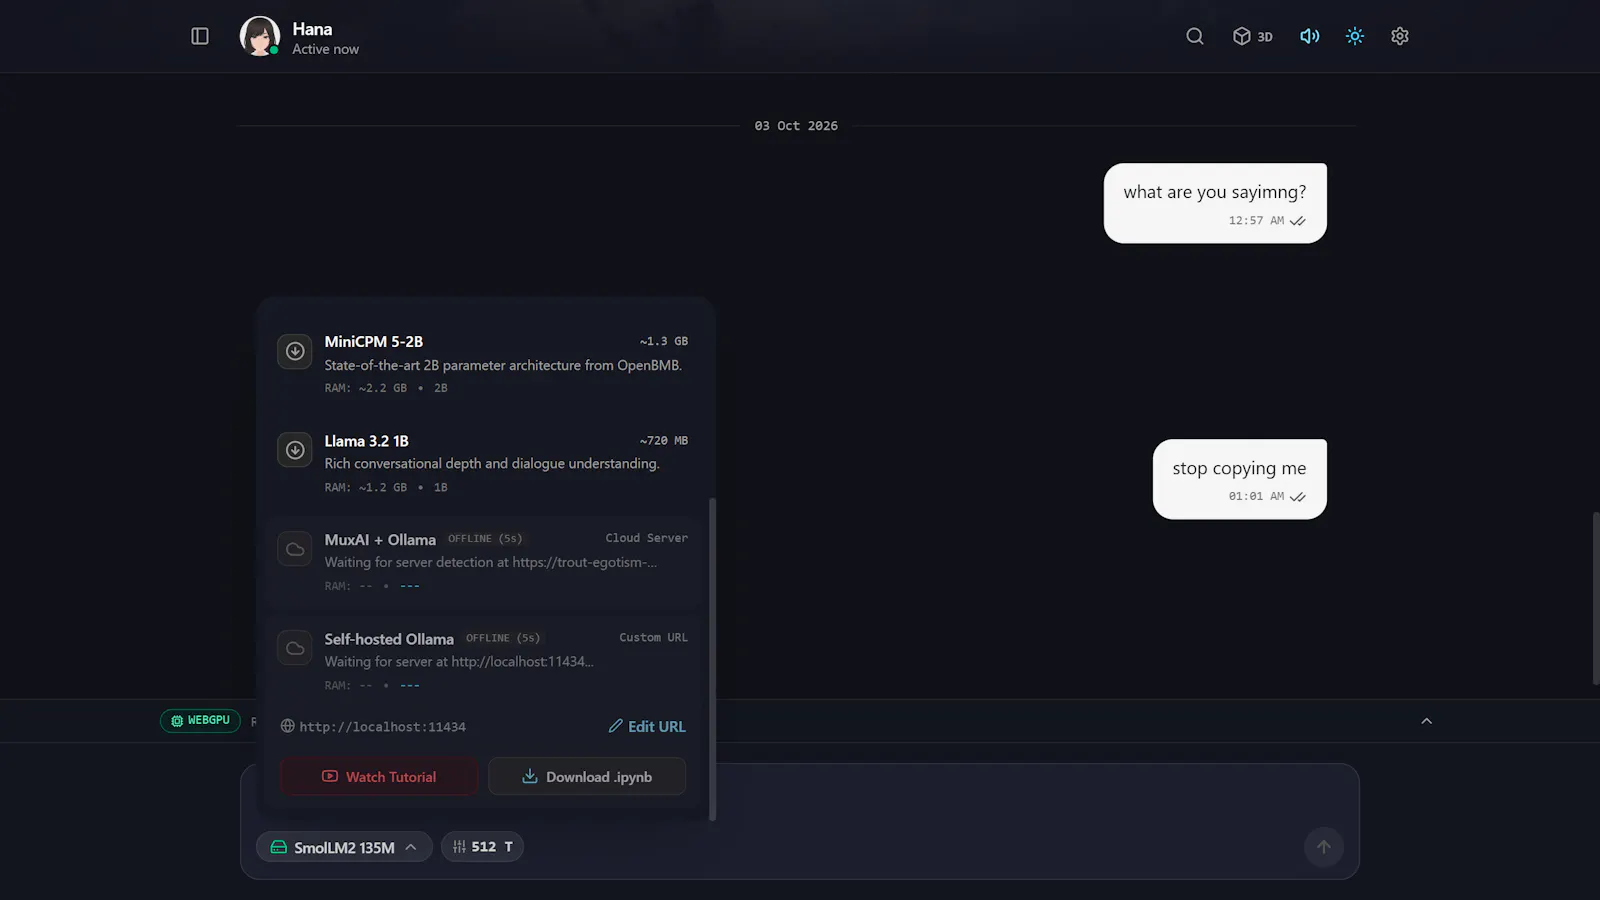Click the "~720 MB" size label
The width and height of the screenshot is (1600, 900).
pos(664,440)
